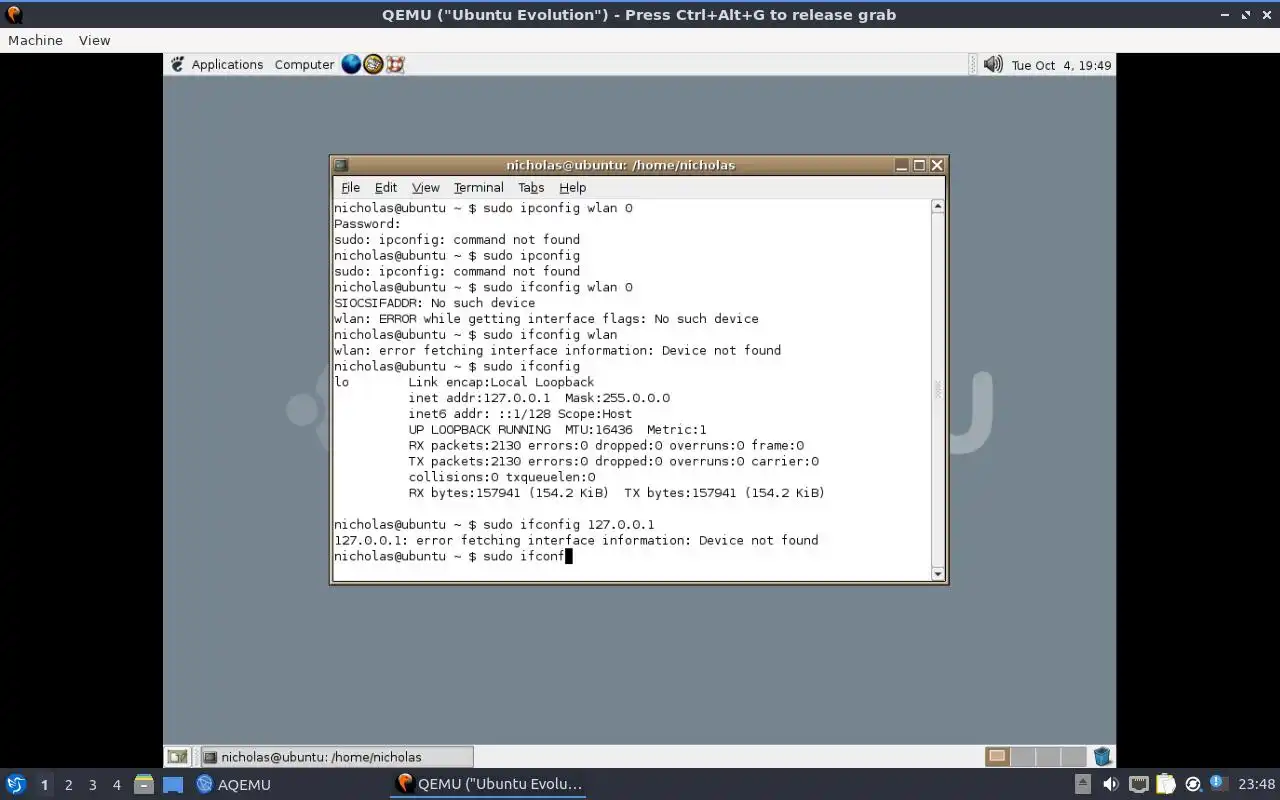Open the terminal Help menu
The image size is (1280, 800).
572,187
